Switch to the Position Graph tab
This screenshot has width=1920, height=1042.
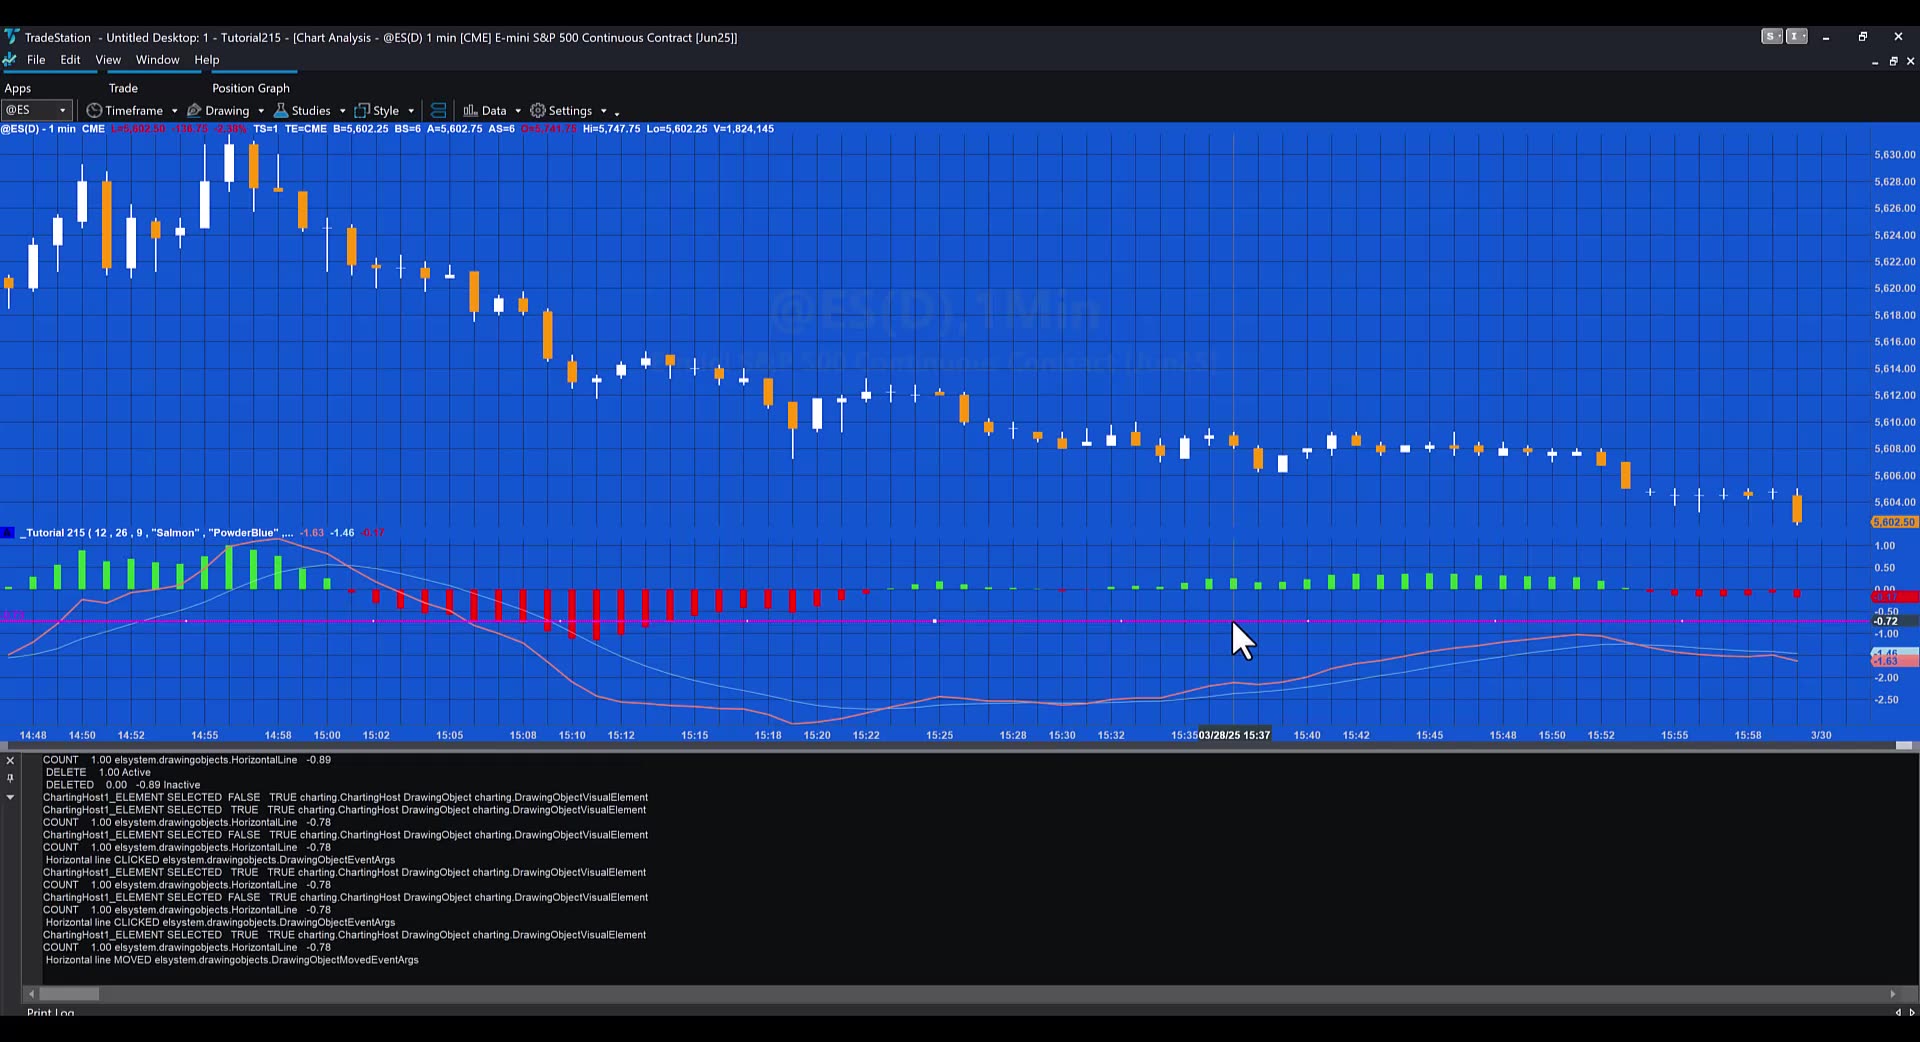[250, 88]
